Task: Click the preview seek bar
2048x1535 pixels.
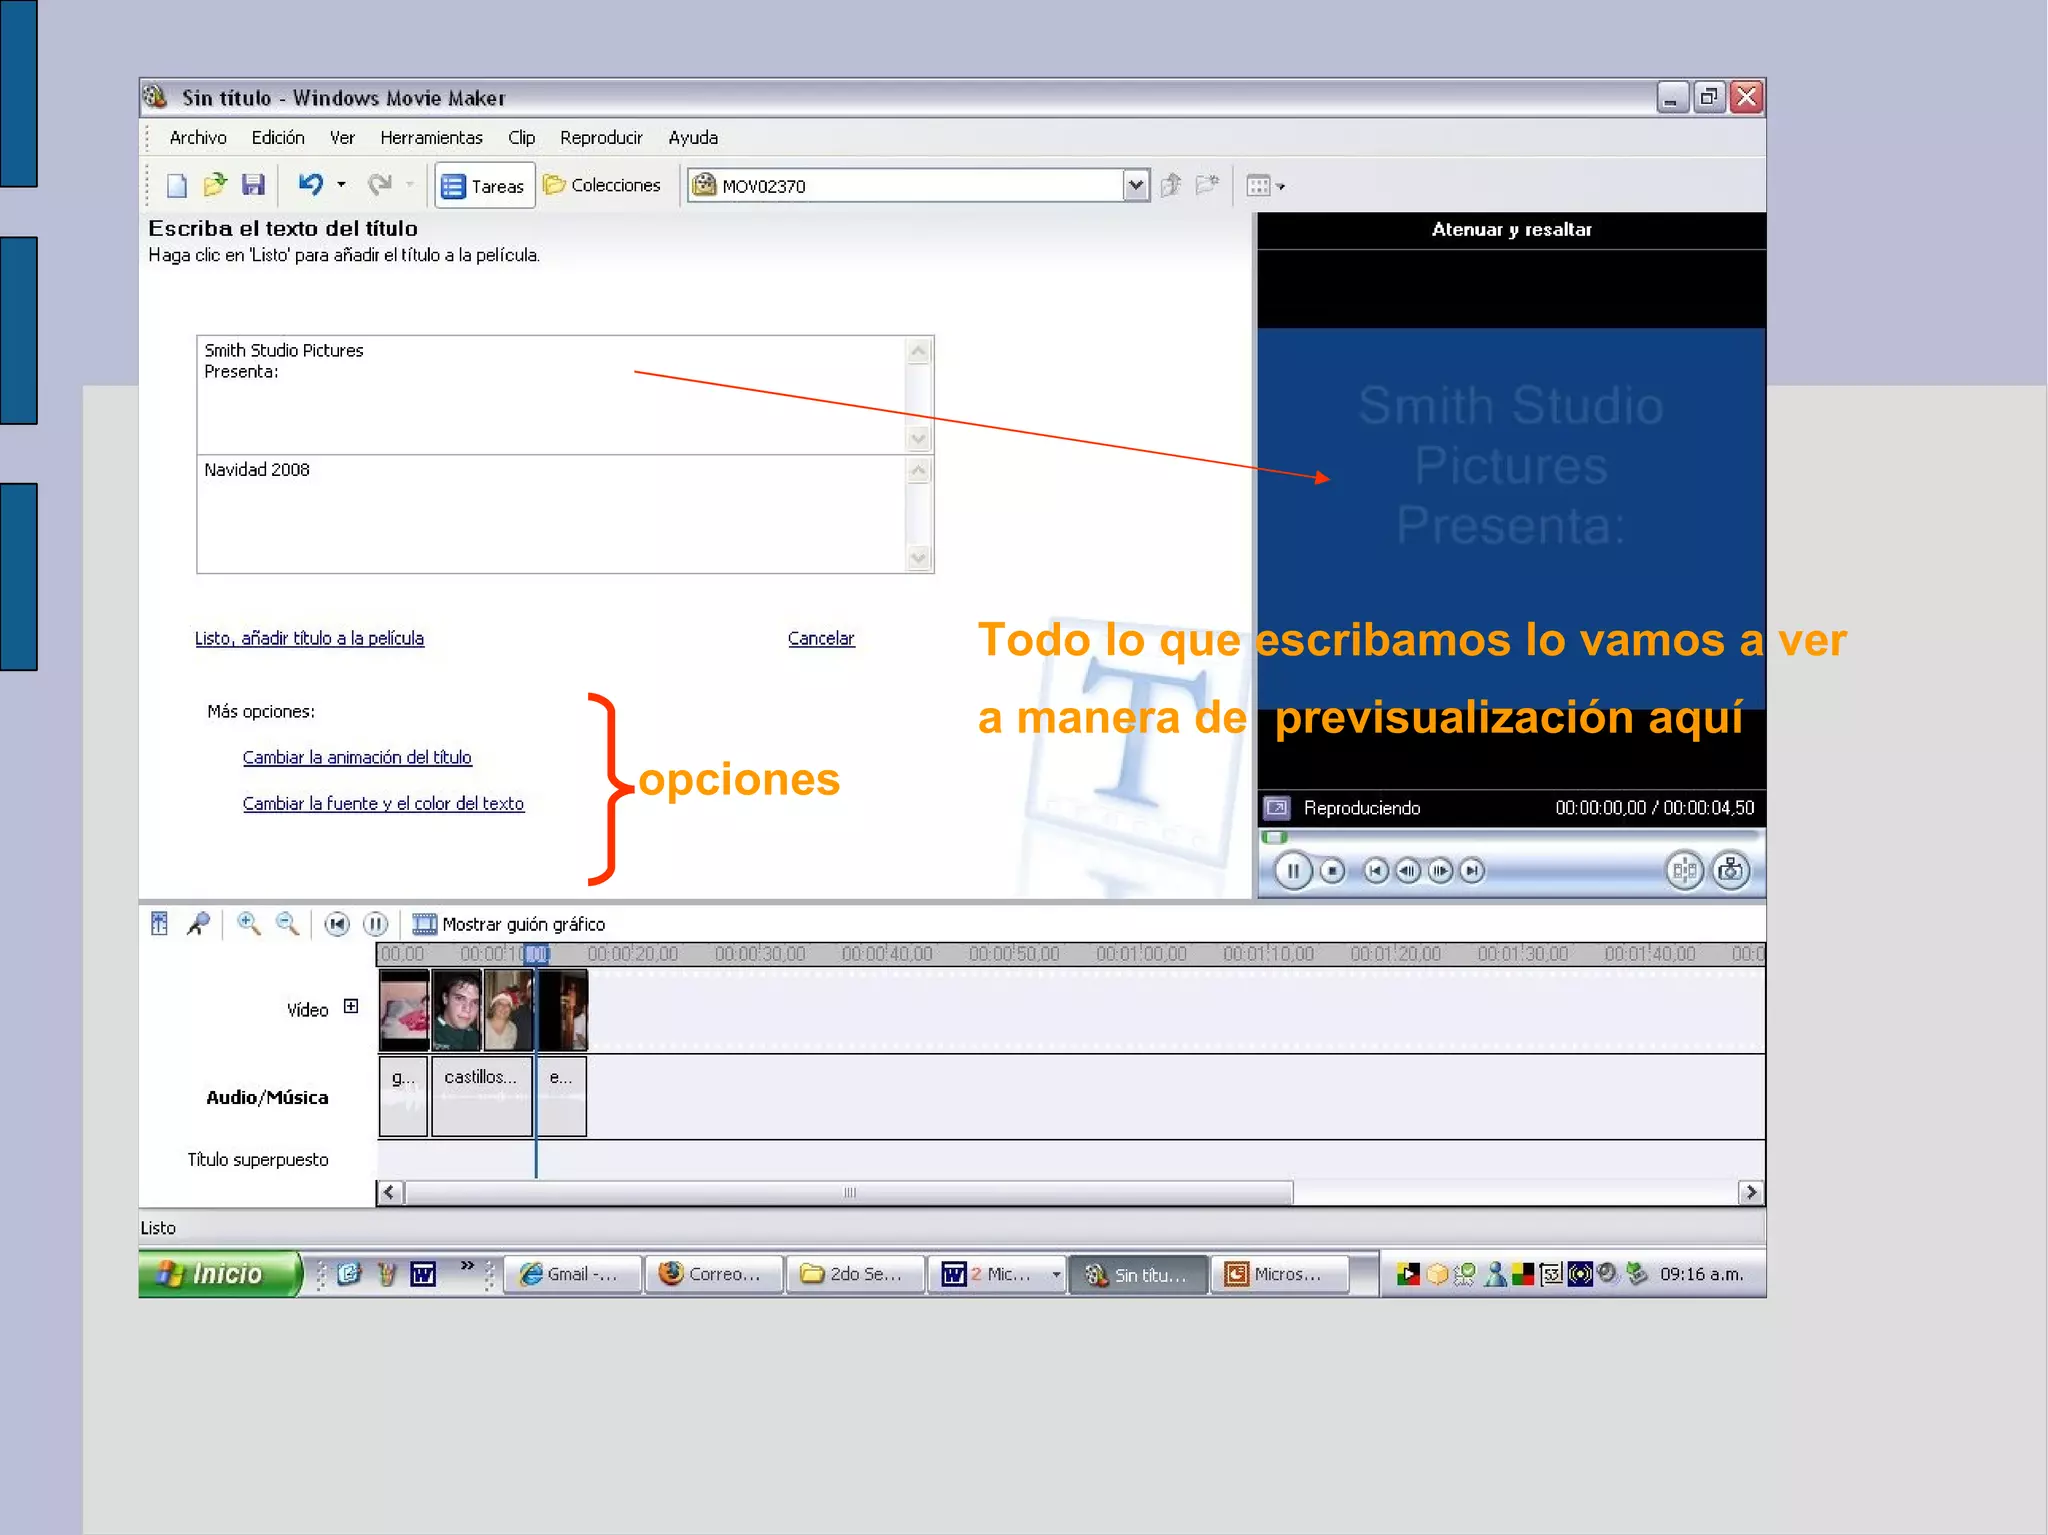Action: 1510,836
